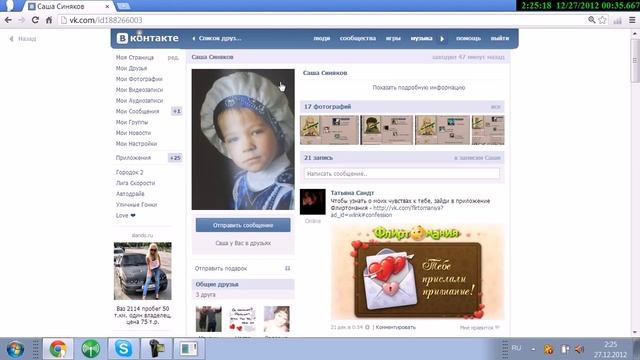
Task: Bookmark this page with the star icon
Action: (x=602, y=20)
